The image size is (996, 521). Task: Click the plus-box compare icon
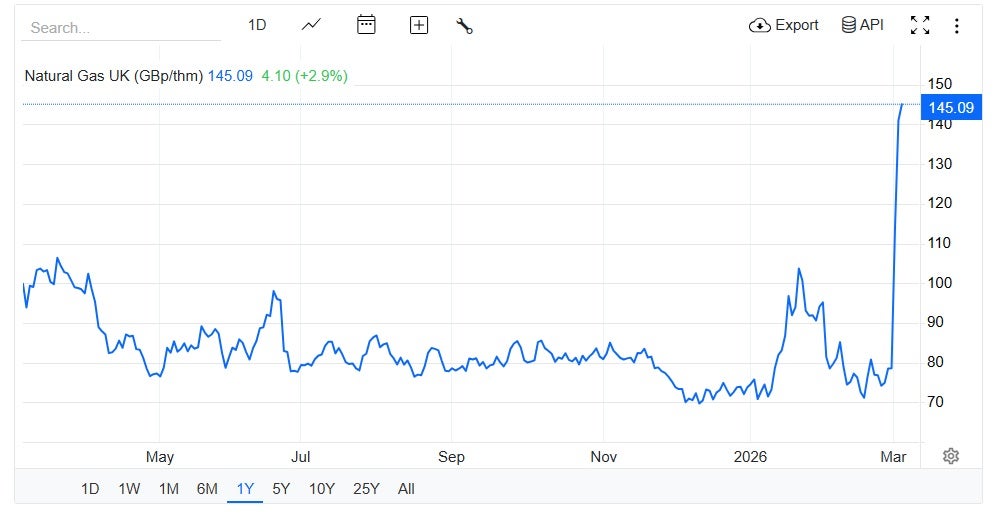(419, 25)
